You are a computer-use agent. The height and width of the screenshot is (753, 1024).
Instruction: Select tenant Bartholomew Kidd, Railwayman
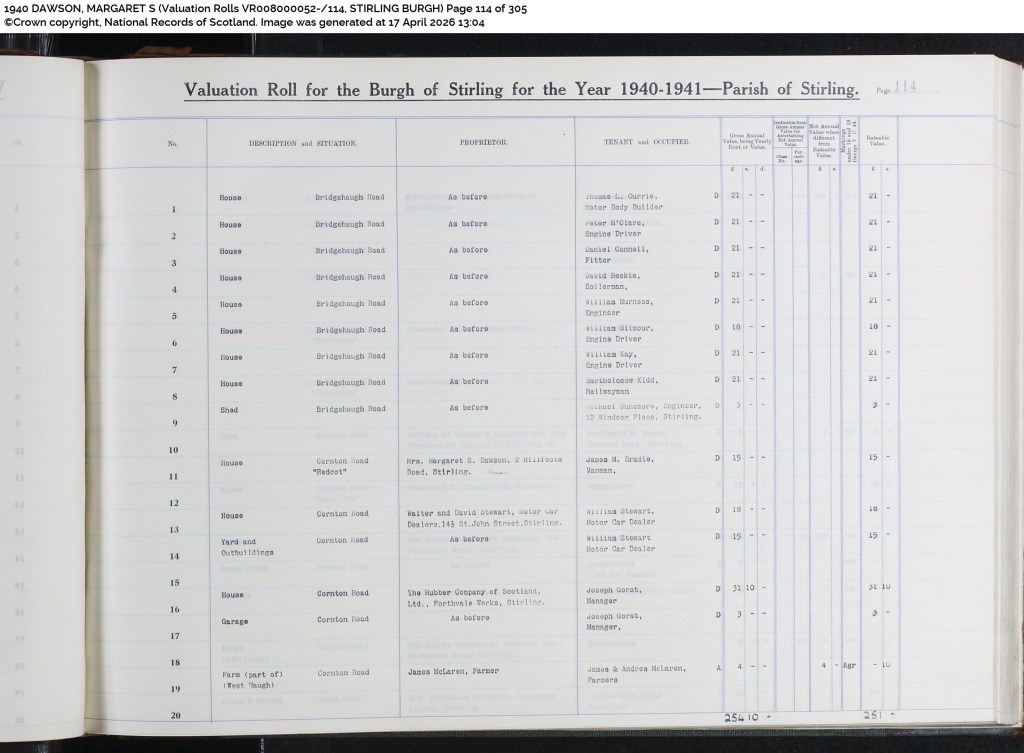[x=622, y=385]
